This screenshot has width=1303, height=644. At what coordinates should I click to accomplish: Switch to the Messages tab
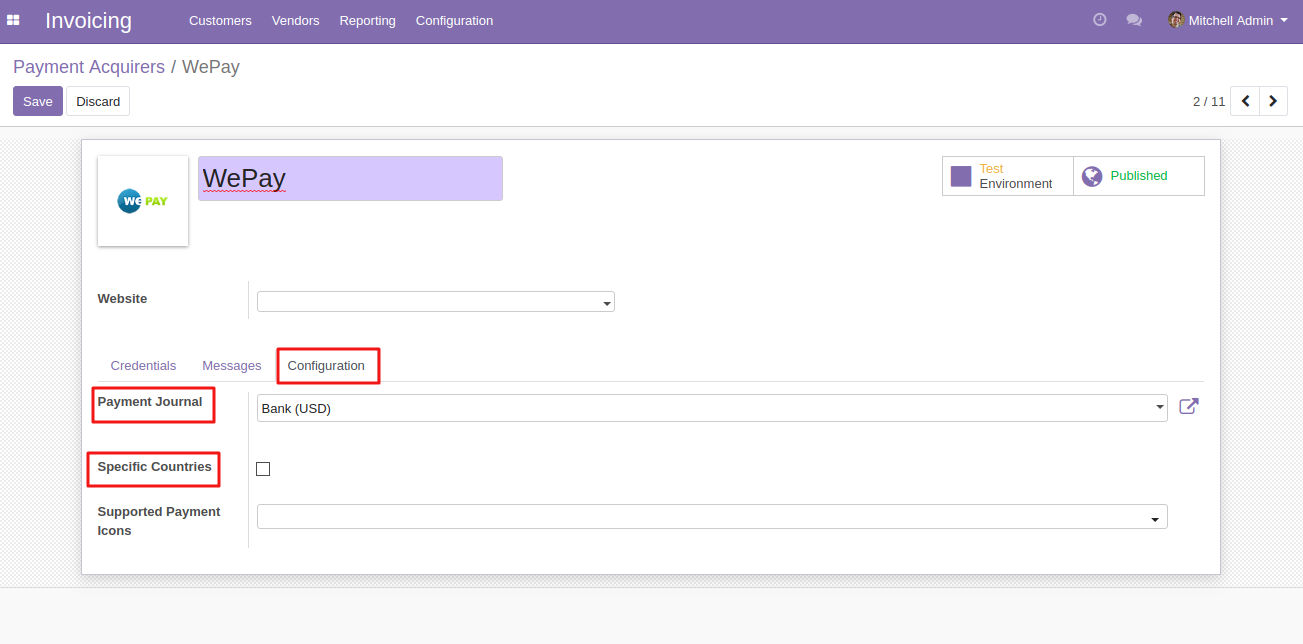(x=232, y=366)
